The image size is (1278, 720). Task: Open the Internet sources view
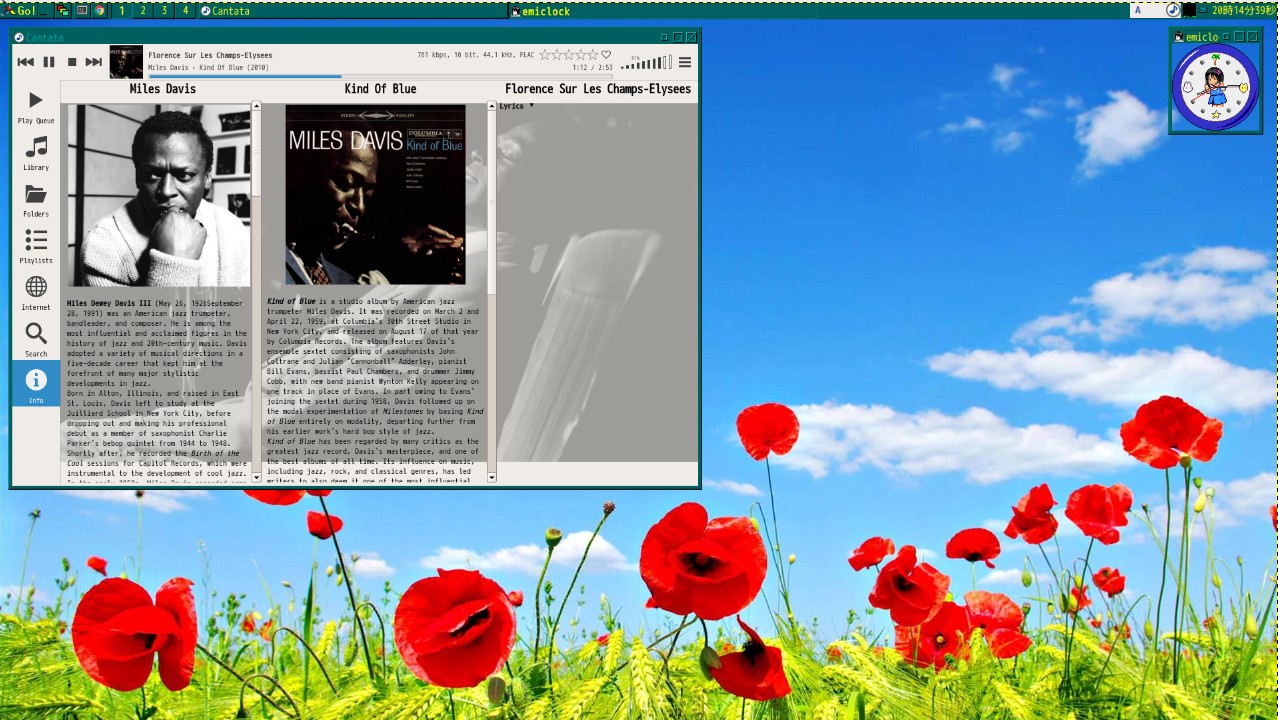pyautogui.click(x=36, y=293)
